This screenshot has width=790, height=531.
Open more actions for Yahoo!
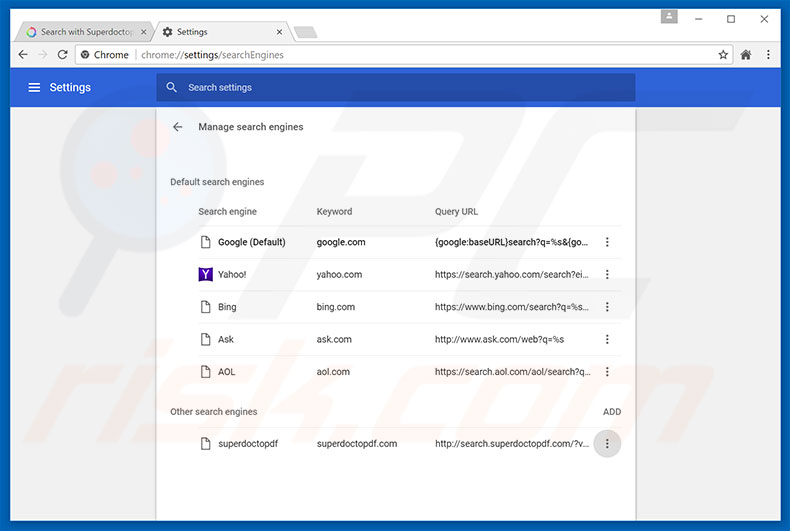pyautogui.click(x=607, y=275)
